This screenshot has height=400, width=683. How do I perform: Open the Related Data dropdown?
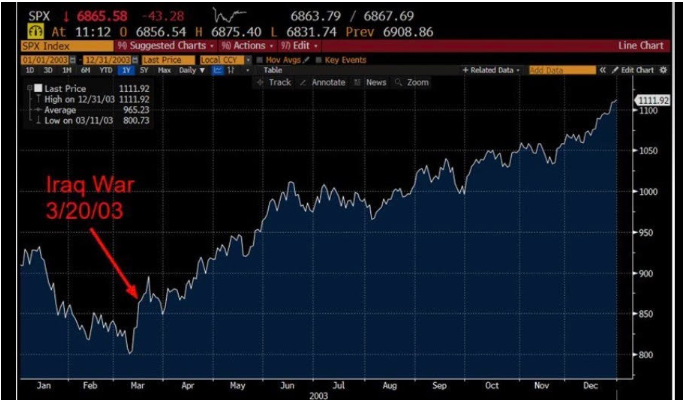491,70
